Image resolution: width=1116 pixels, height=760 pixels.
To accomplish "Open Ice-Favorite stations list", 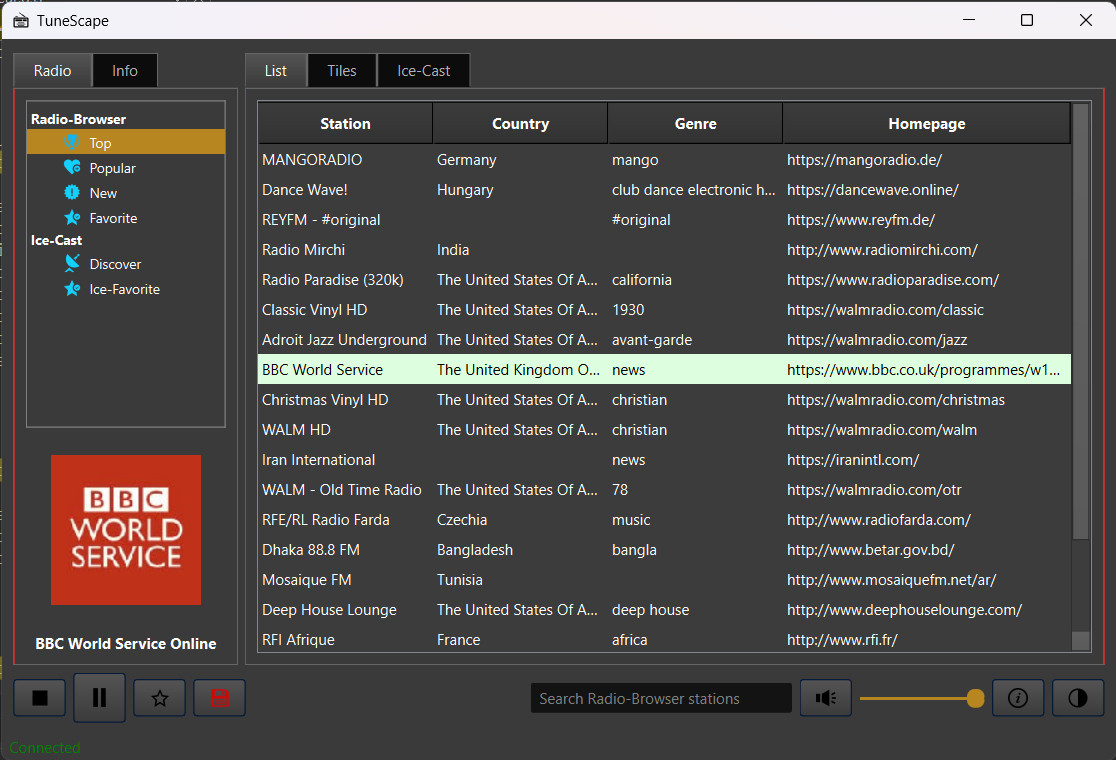I will [x=124, y=289].
